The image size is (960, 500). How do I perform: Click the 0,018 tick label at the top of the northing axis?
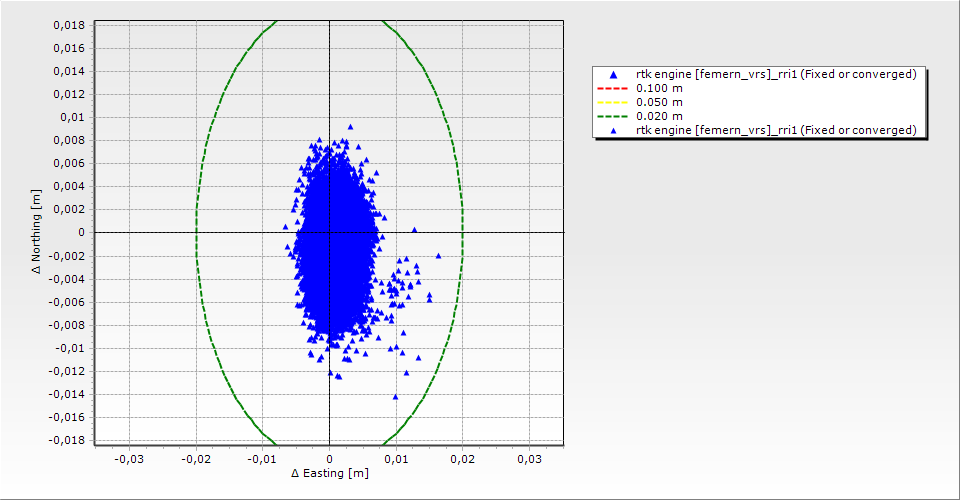[67, 25]
